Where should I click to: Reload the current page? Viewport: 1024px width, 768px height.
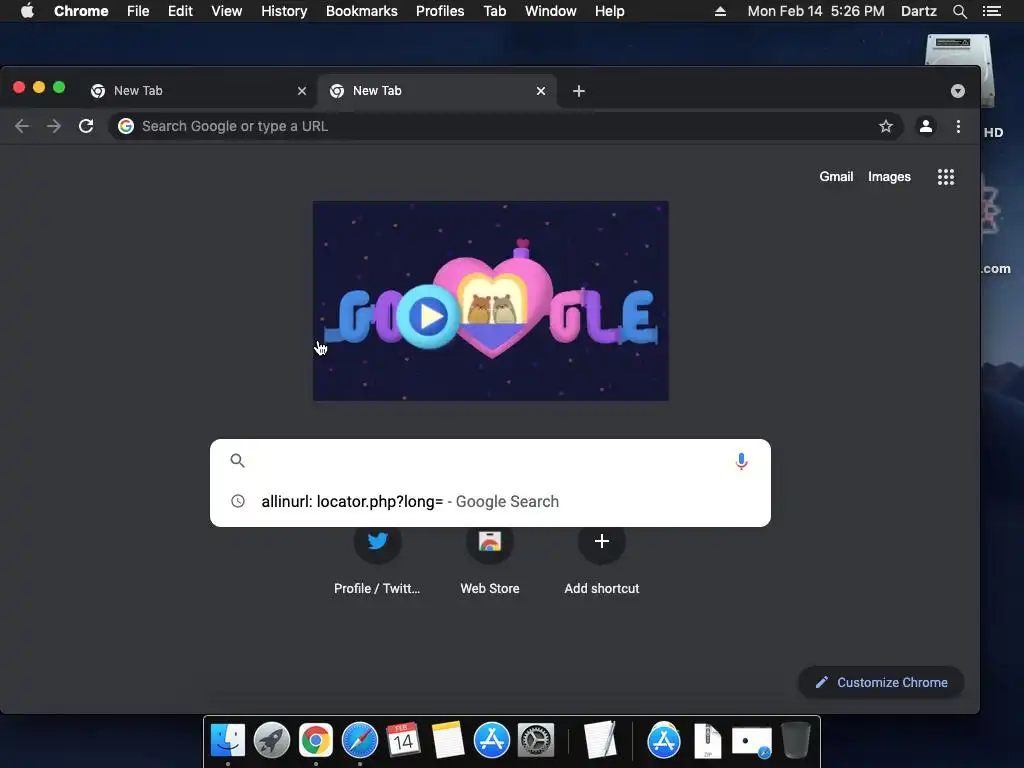coord(86,126)
